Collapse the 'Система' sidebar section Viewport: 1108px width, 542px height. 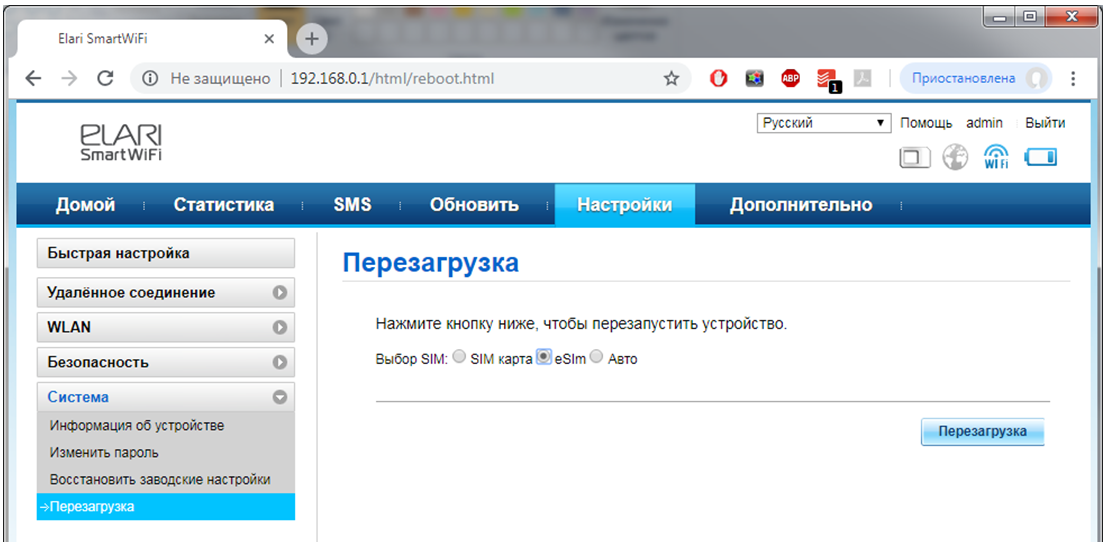tap(165, 397)
